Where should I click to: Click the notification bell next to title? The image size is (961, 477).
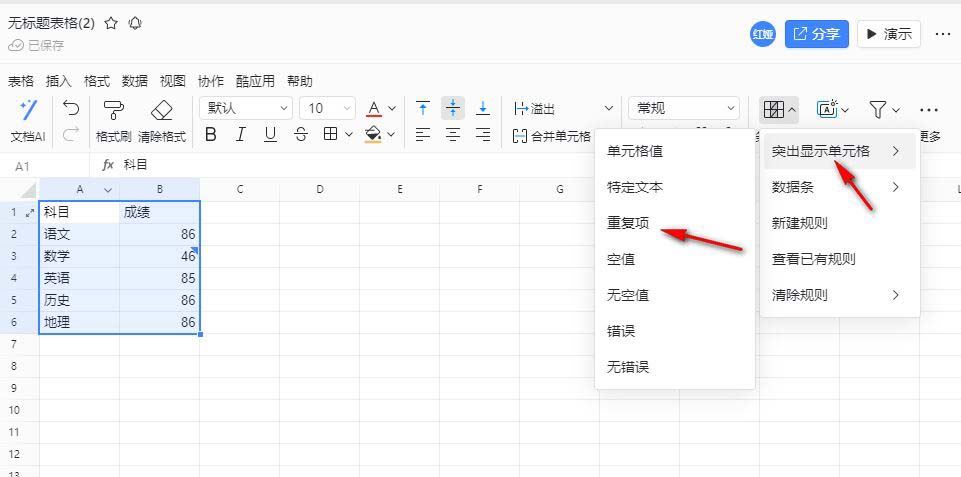[x=135, y=23]
